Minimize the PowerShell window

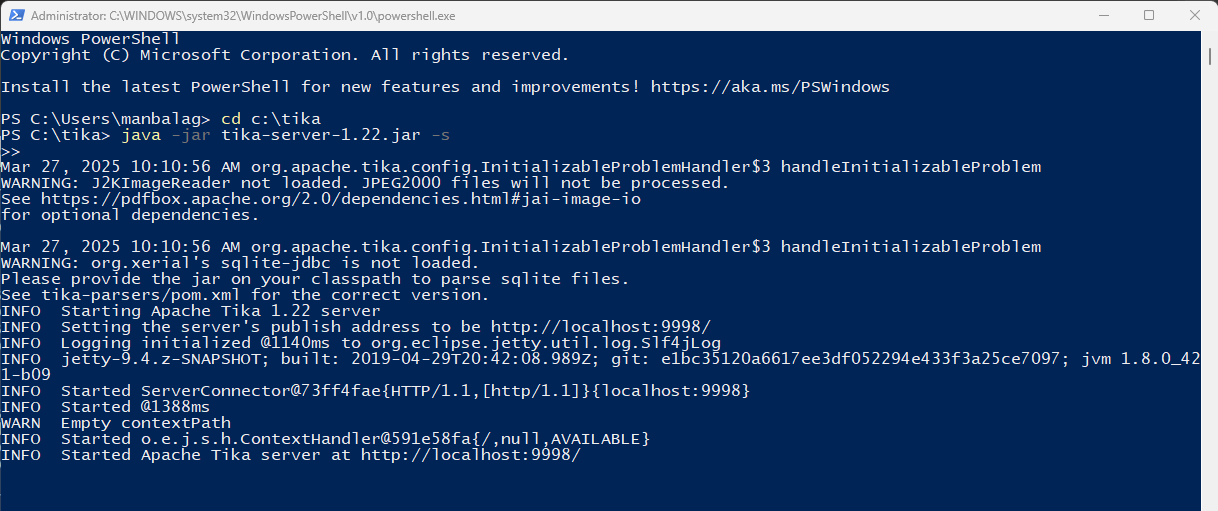point(1104,15)
